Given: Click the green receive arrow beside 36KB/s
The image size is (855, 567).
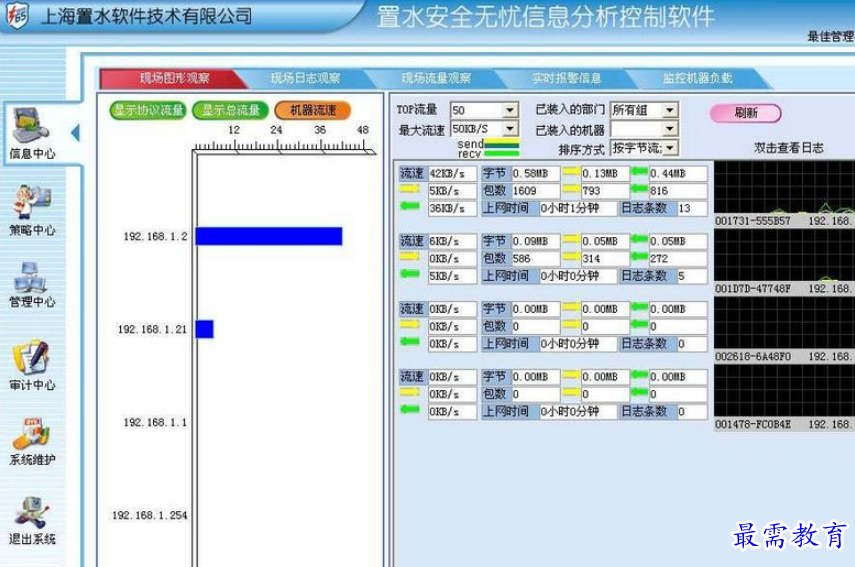Looking at the screenshot, I should tap(410, 206).
